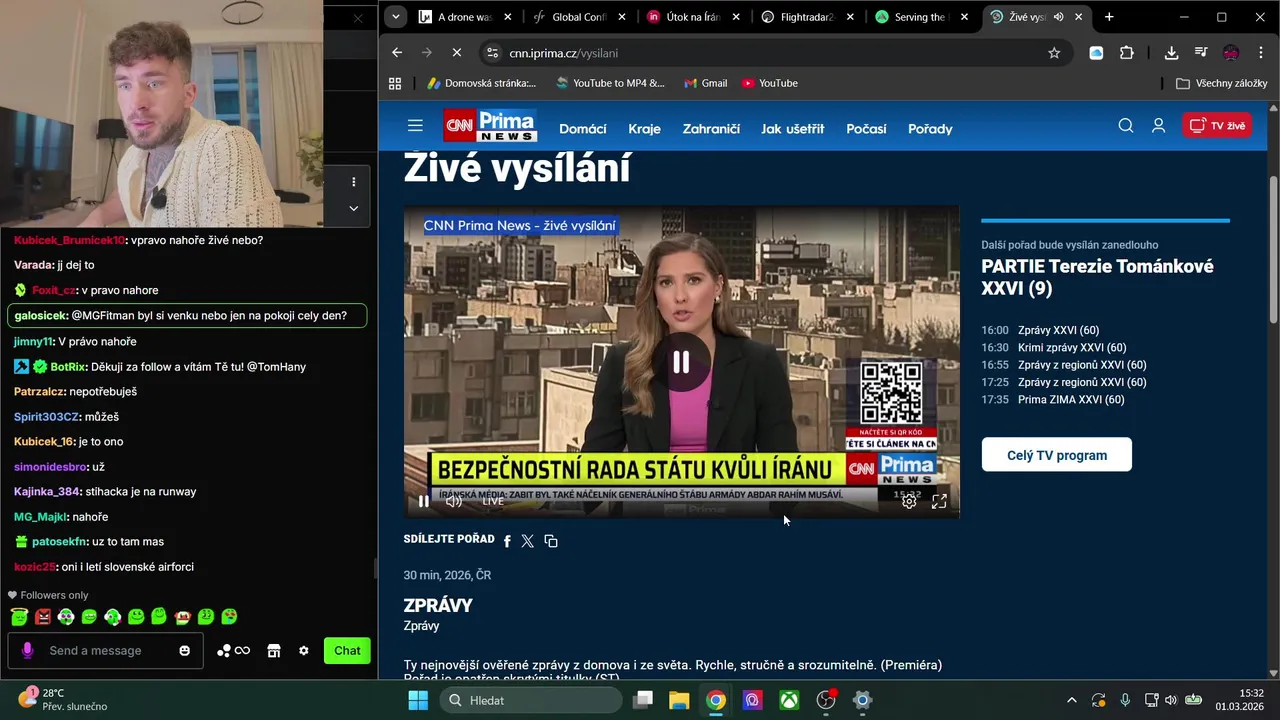The image size is (1280, 720).
Task: Bookmark this page with the star
Action: coord(1054,53)
